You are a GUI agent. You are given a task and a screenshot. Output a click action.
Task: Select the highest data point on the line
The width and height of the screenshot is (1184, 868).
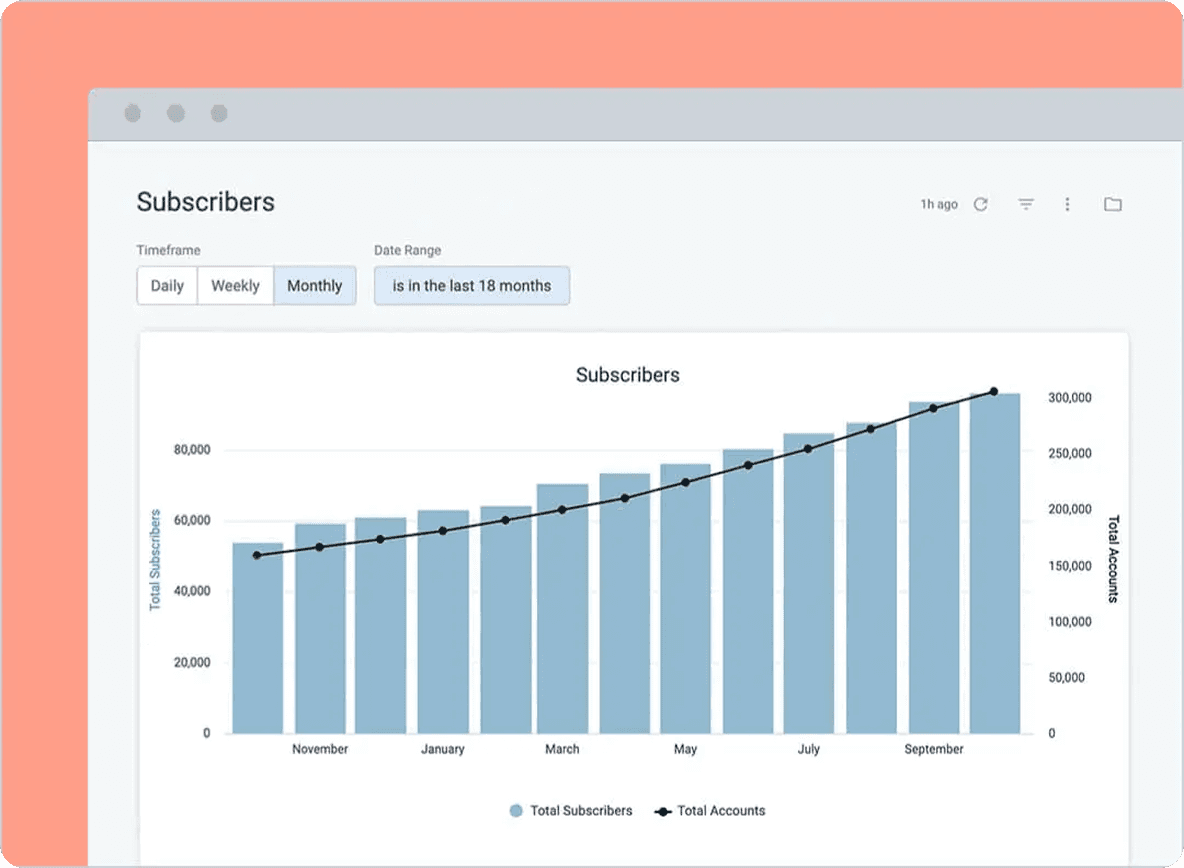tap(993, 391)
